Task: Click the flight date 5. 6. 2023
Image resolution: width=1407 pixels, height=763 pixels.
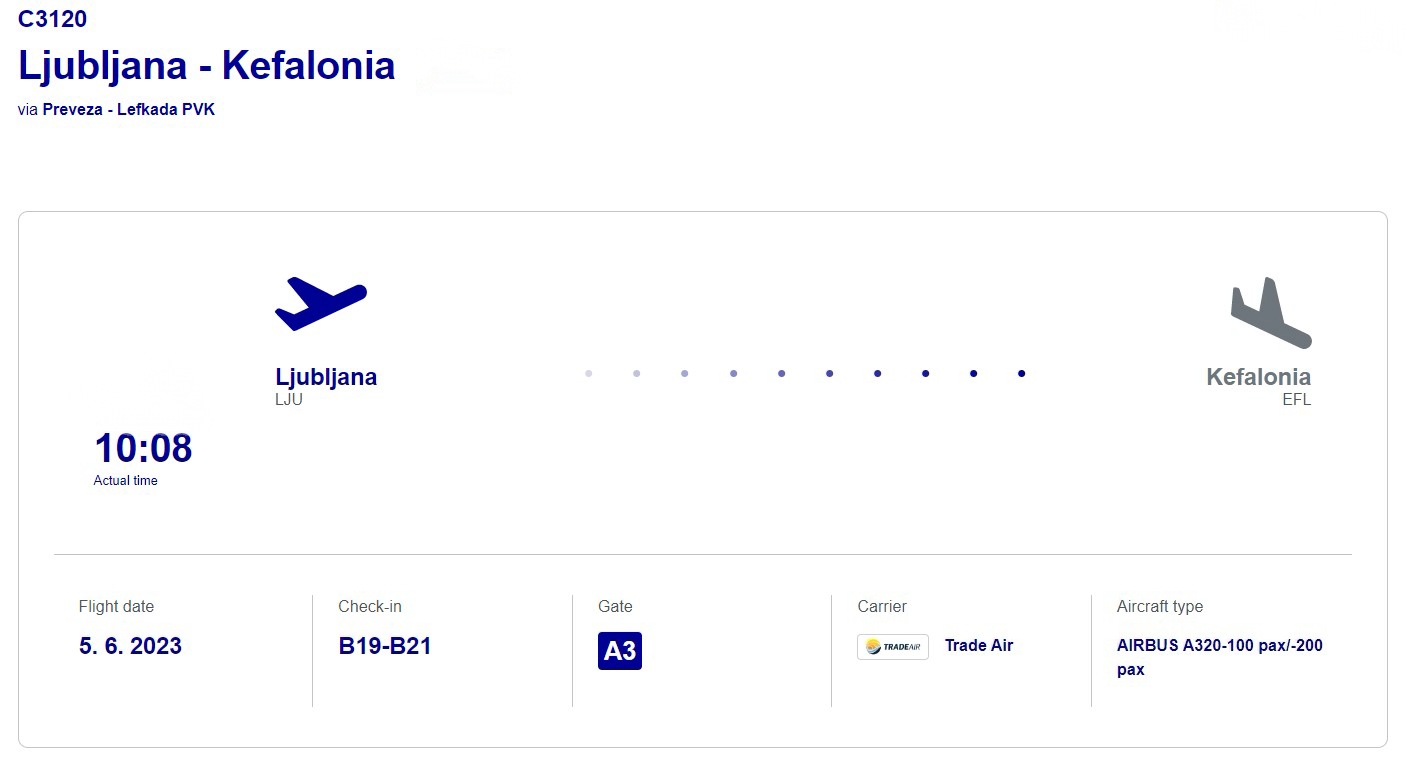Action: pos(131,646)
